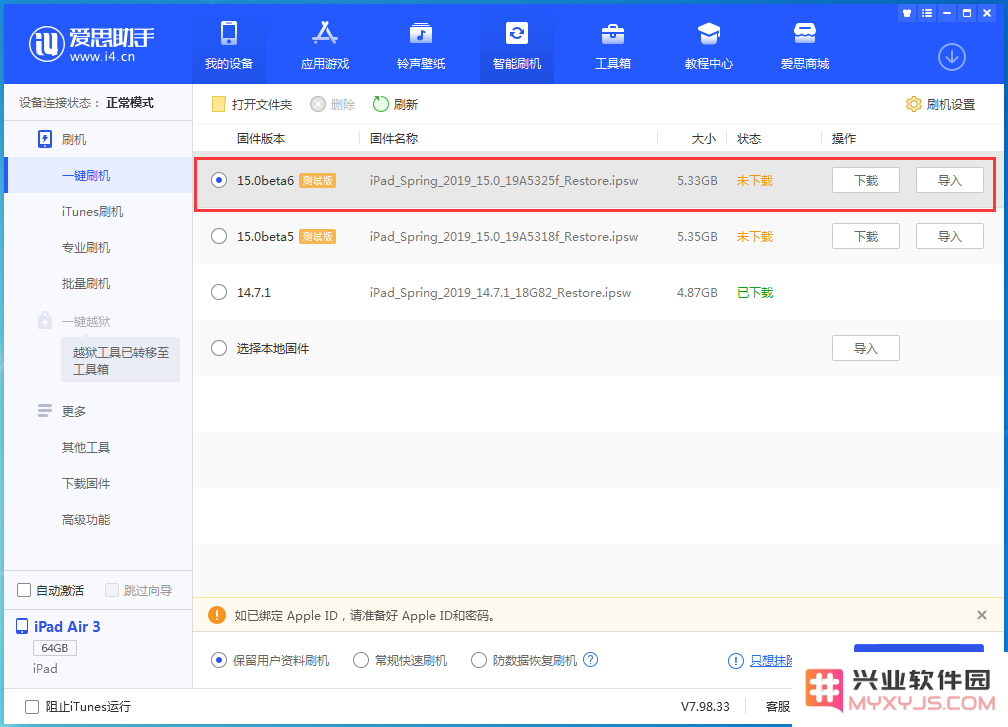
Task: Click 固件名称 column header
Action: tap(394, 139)
